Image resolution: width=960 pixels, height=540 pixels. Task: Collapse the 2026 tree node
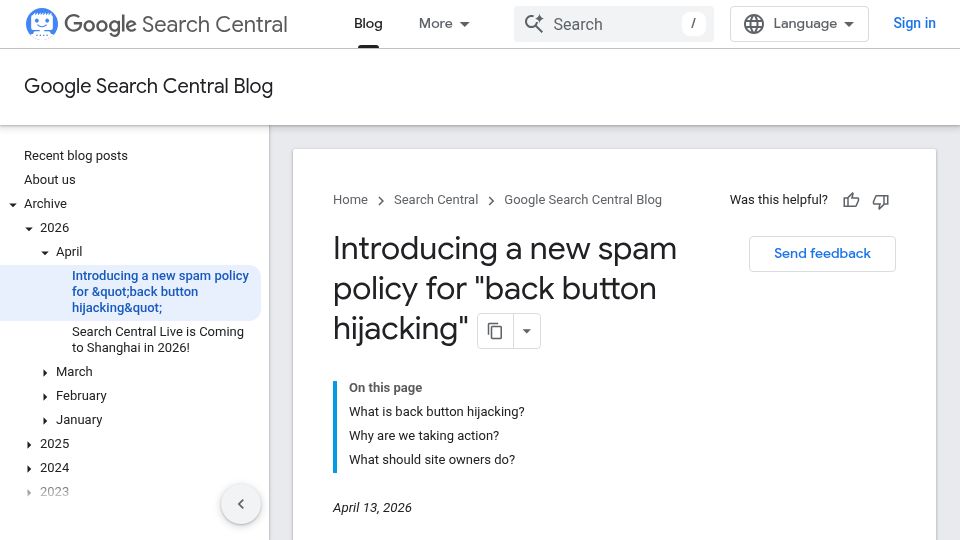(x=29, y=228)
